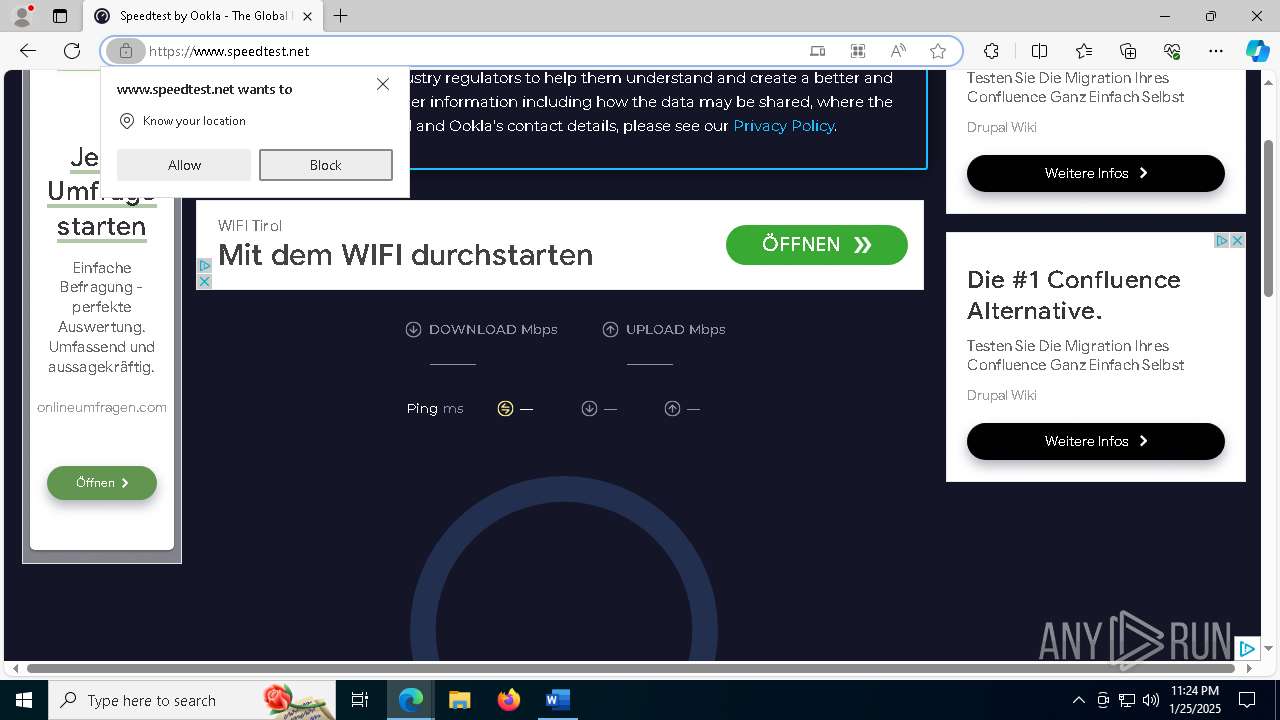The height and width of the screenshot is (720, 1280).
Task: Open browser Extensions puzzle icon
Action: pos(991,51)
